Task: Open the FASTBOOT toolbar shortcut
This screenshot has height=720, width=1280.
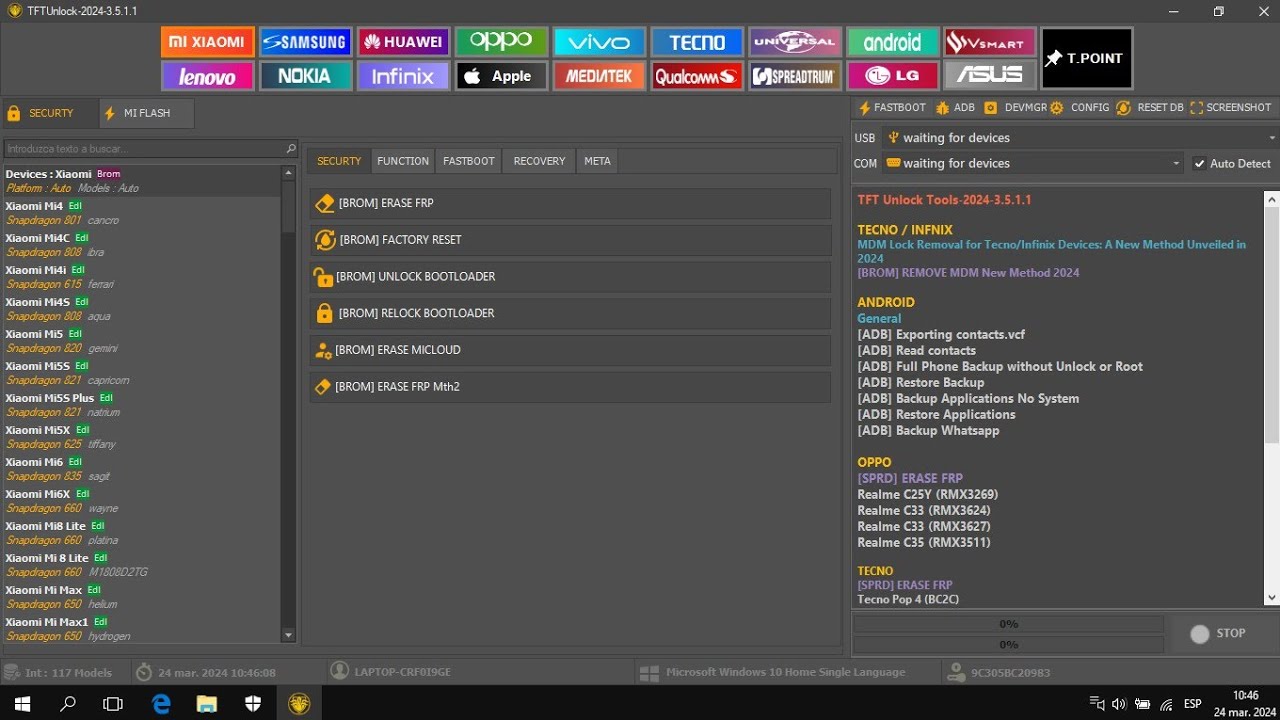Action: (x=892, y=107)
